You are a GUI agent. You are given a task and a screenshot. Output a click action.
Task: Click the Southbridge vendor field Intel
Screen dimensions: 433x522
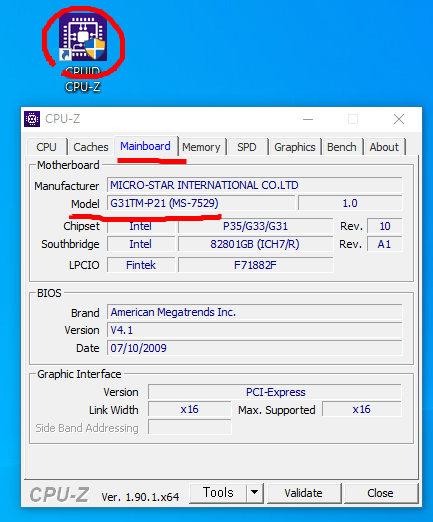[141, 244]
